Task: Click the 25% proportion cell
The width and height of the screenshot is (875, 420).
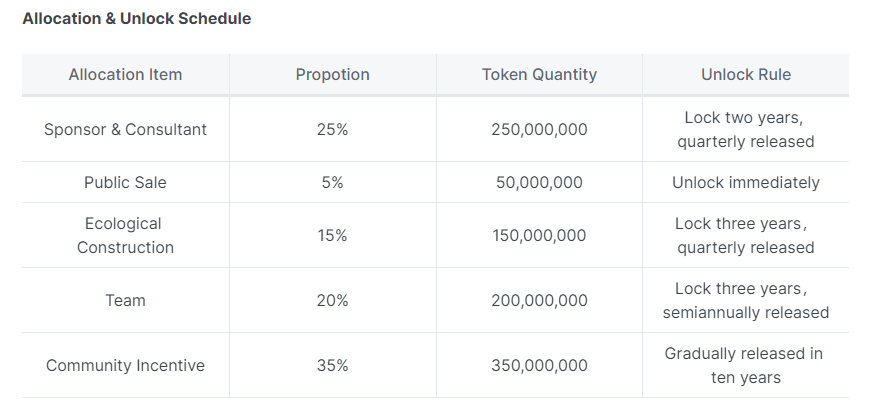Action: pos(332,130)
